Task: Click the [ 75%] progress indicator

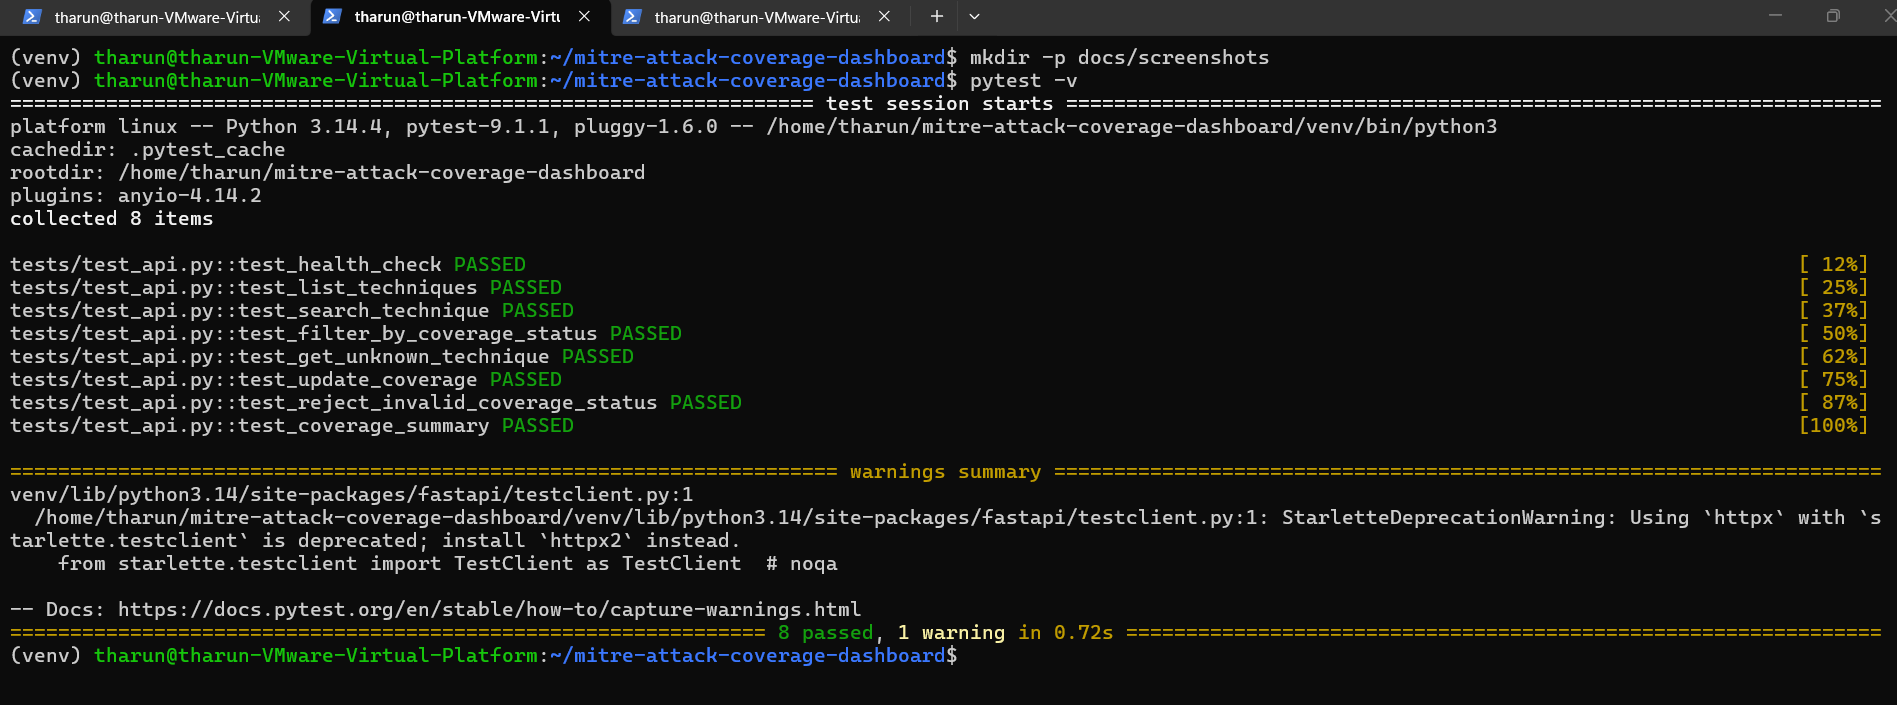Action: pos(1833,380)
